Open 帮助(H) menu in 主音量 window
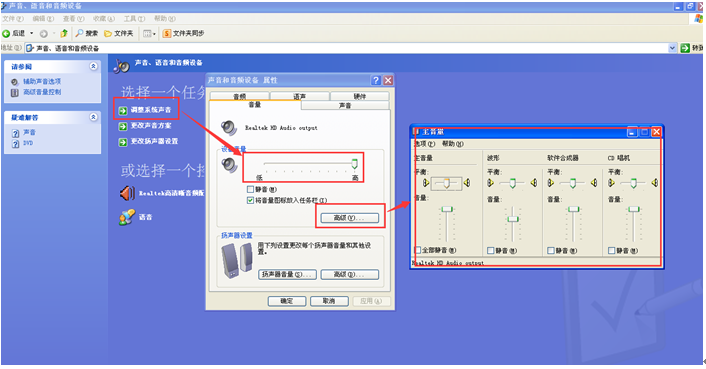The height and width of the screenshot is (369, 706). (x=453, y=144)
